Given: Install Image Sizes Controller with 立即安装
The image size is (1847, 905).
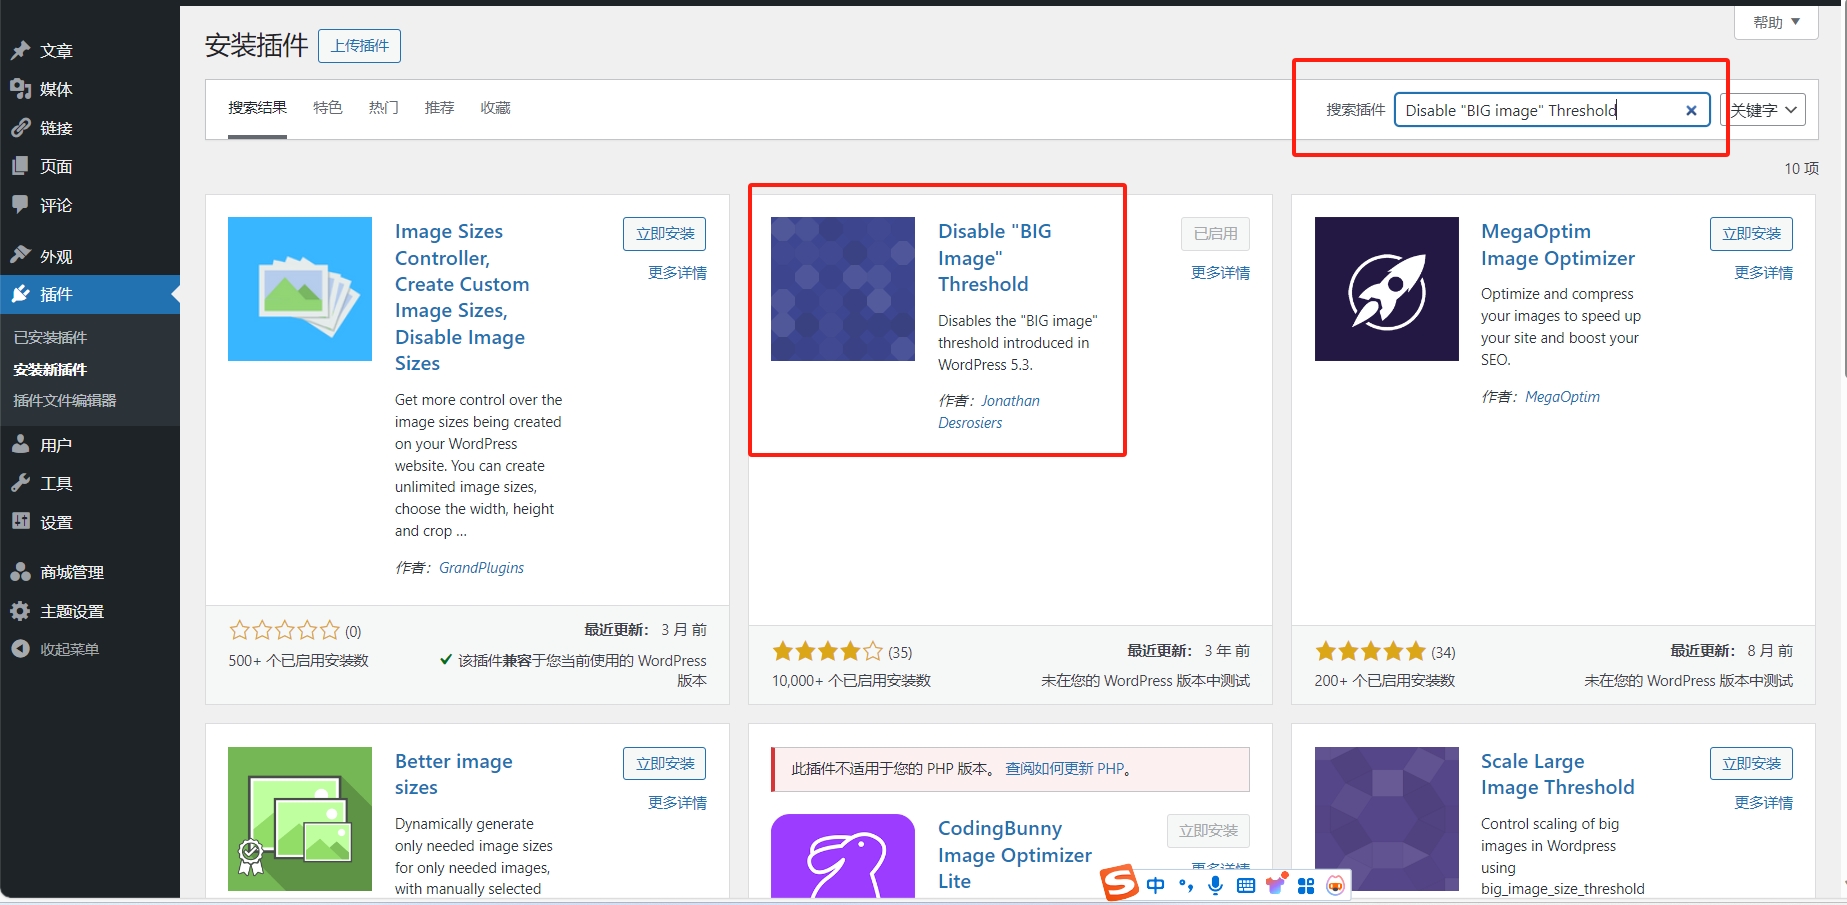Looking at the screenshot, I should (665, 234).
